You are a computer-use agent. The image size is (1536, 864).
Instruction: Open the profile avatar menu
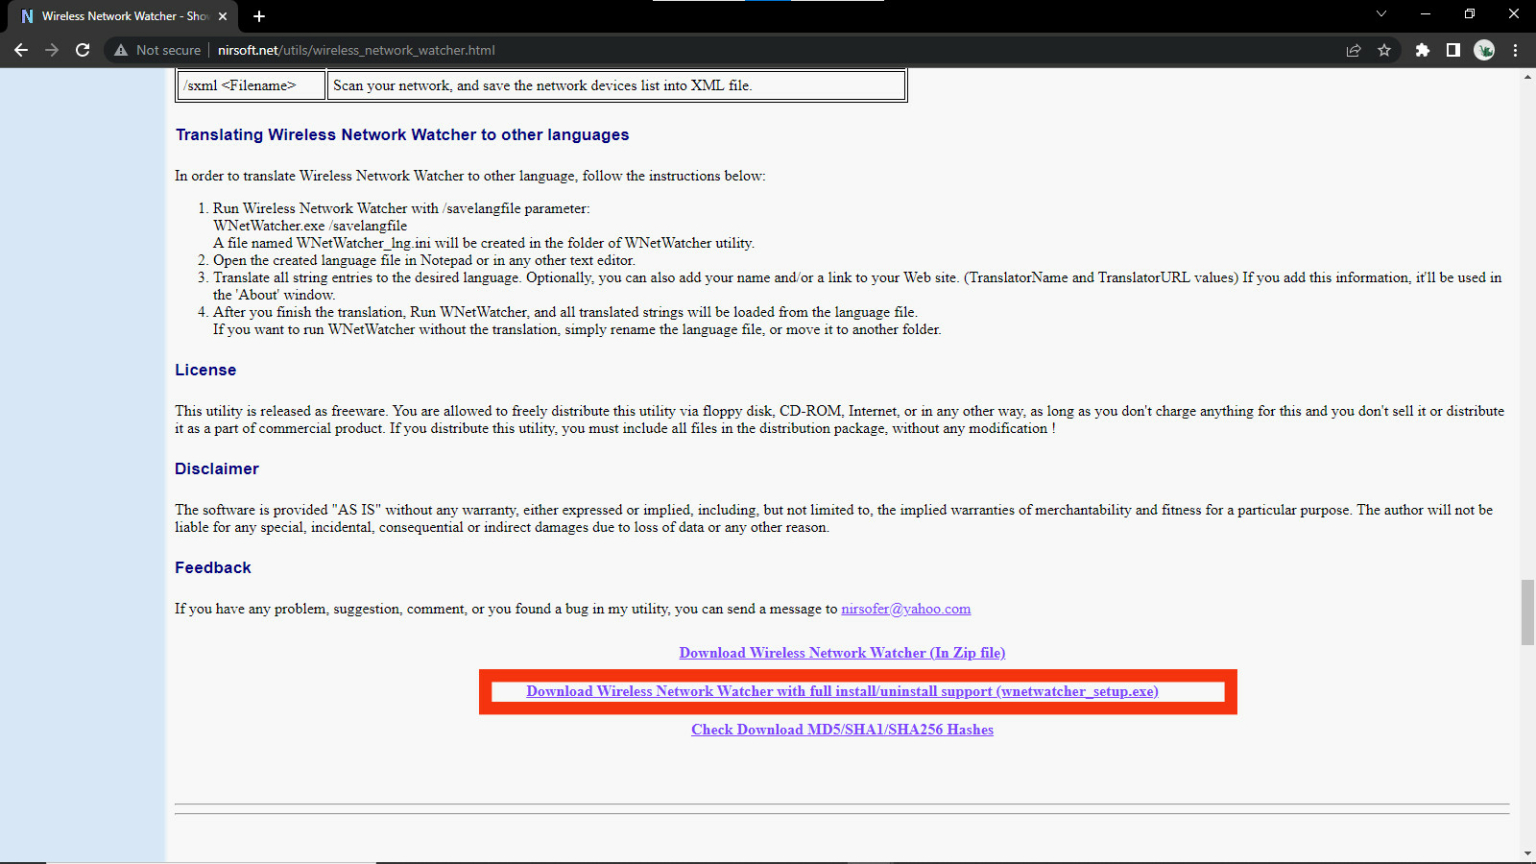coord(1484,50)
